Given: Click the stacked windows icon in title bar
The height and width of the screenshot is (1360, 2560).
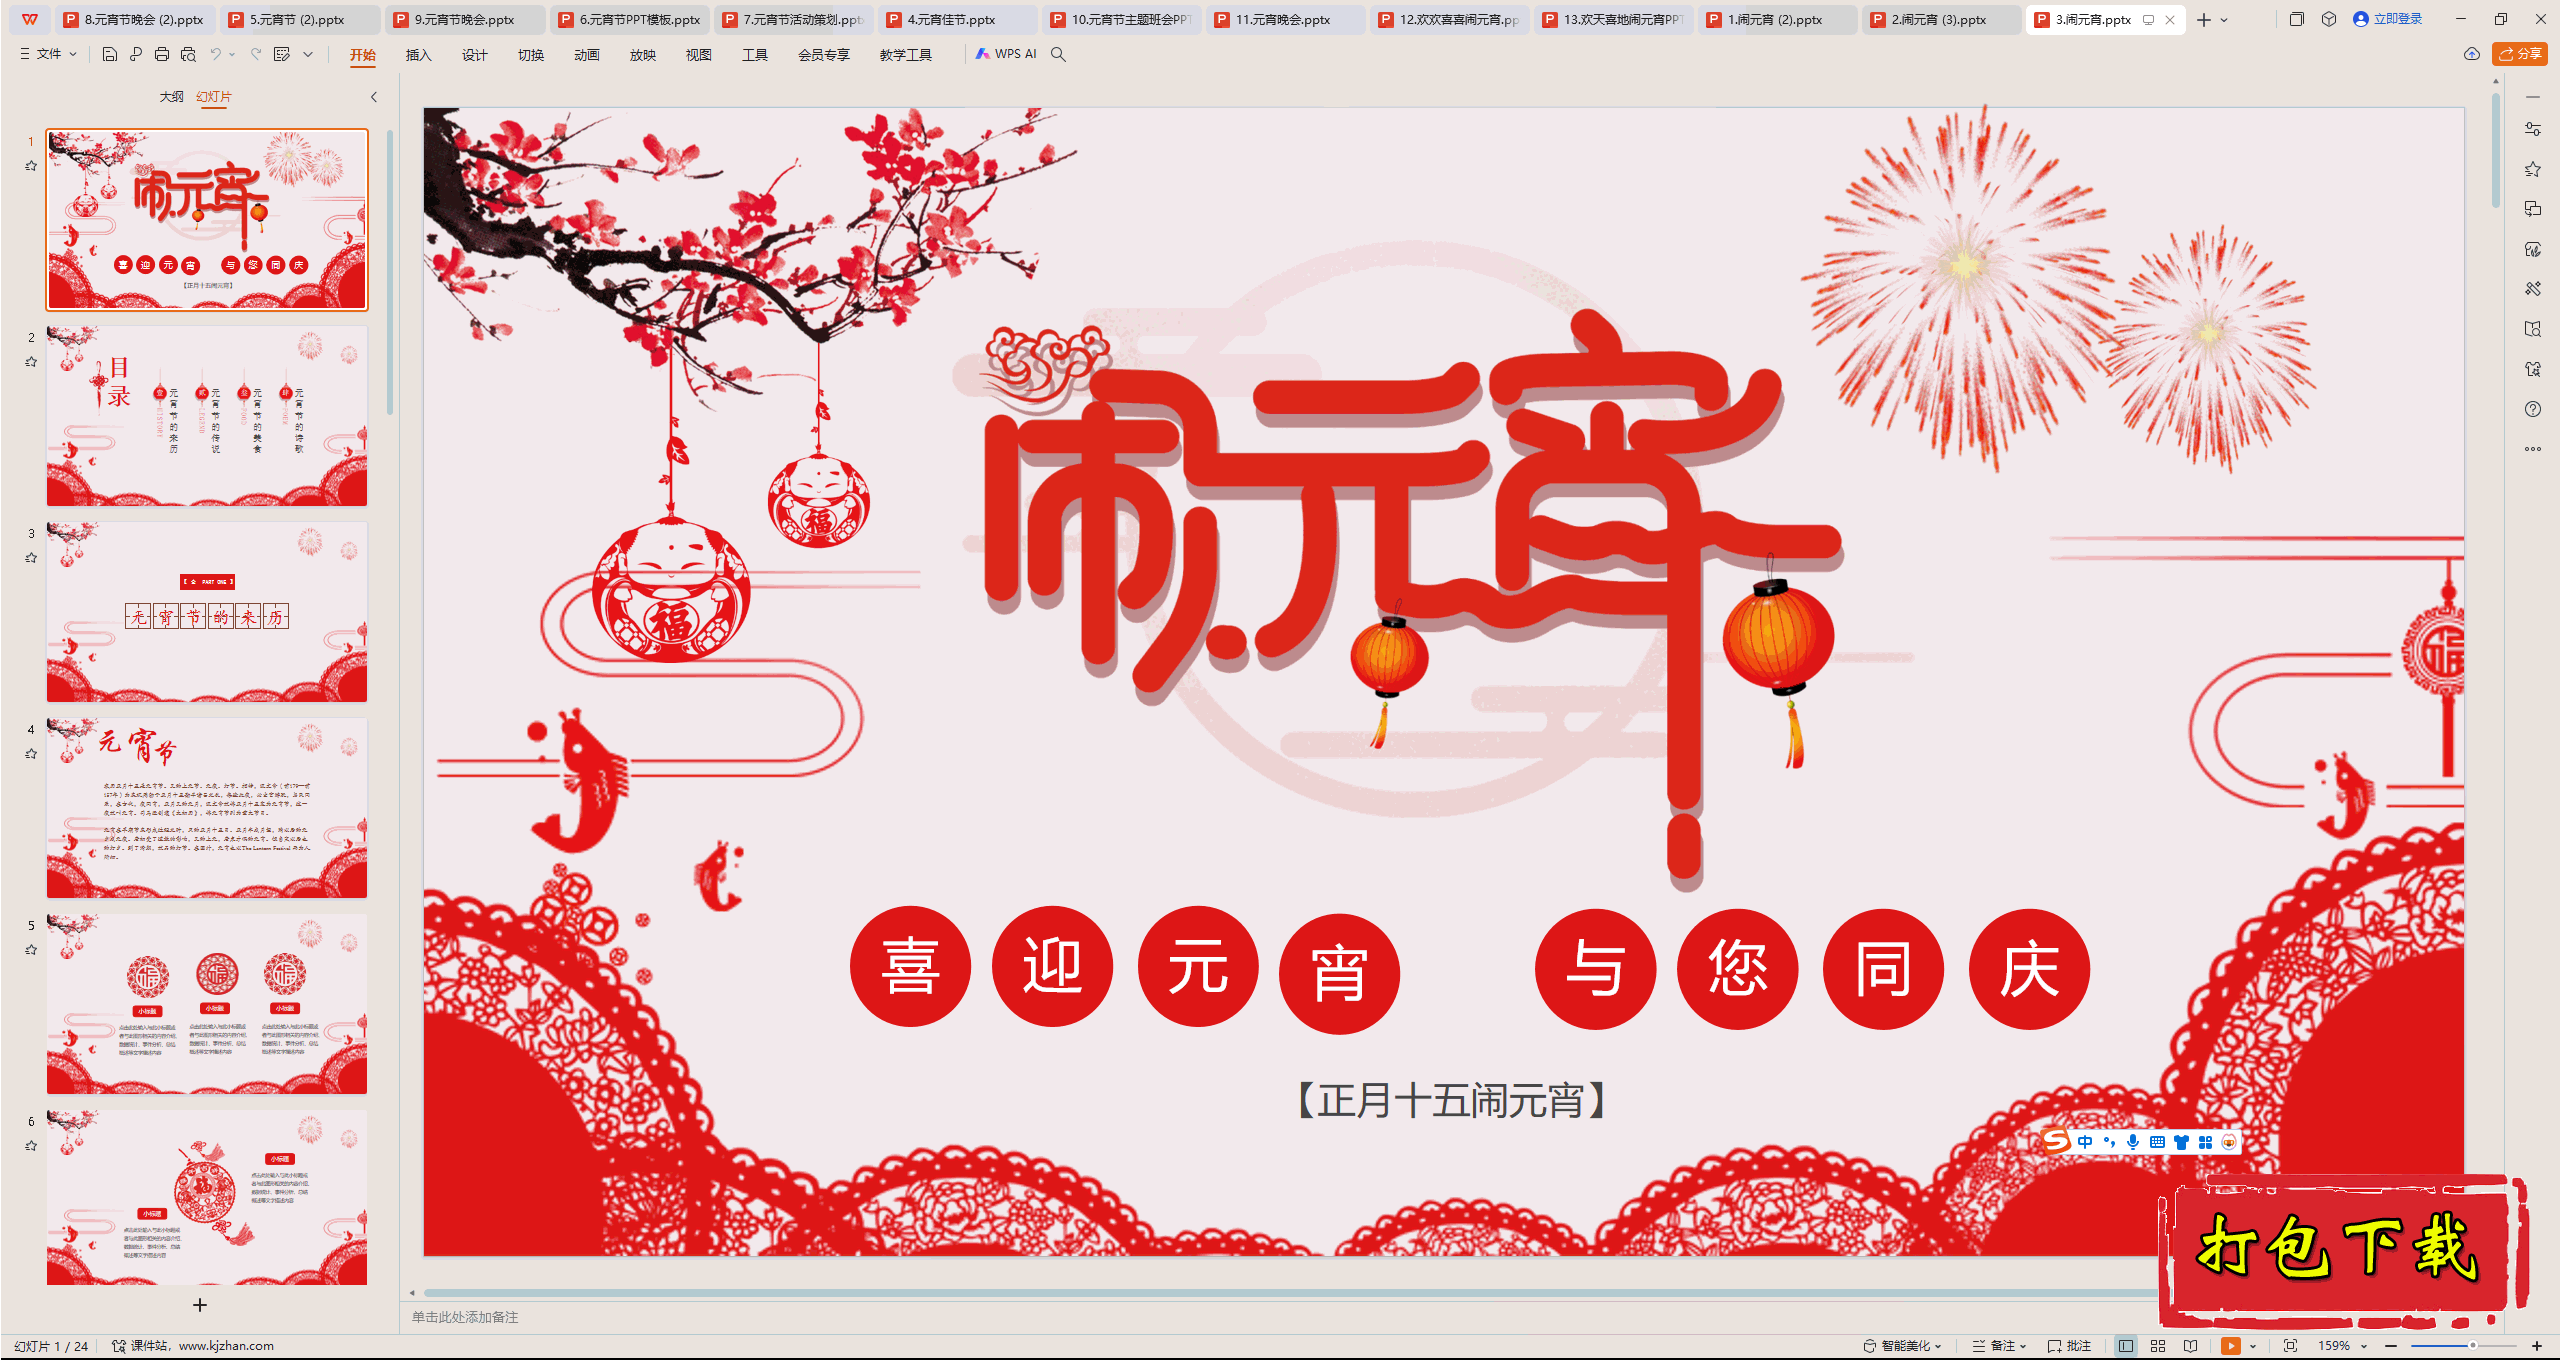Looking at the screenshot, I should (2297, 19).
